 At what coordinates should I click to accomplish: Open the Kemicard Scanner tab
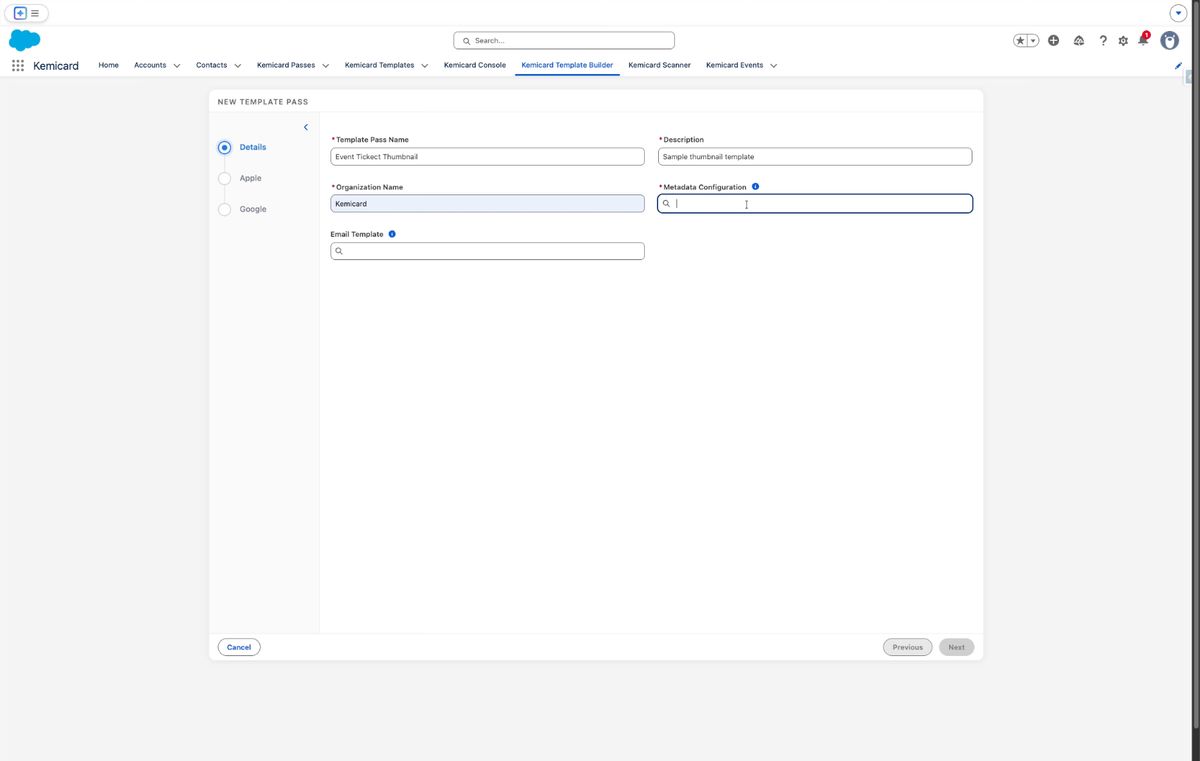659,65
